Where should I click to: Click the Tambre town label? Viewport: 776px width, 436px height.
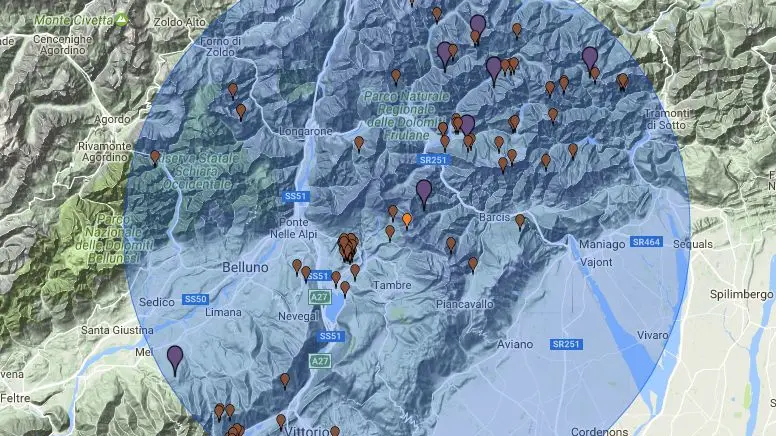pyautogui.click(x=392, y=285)
